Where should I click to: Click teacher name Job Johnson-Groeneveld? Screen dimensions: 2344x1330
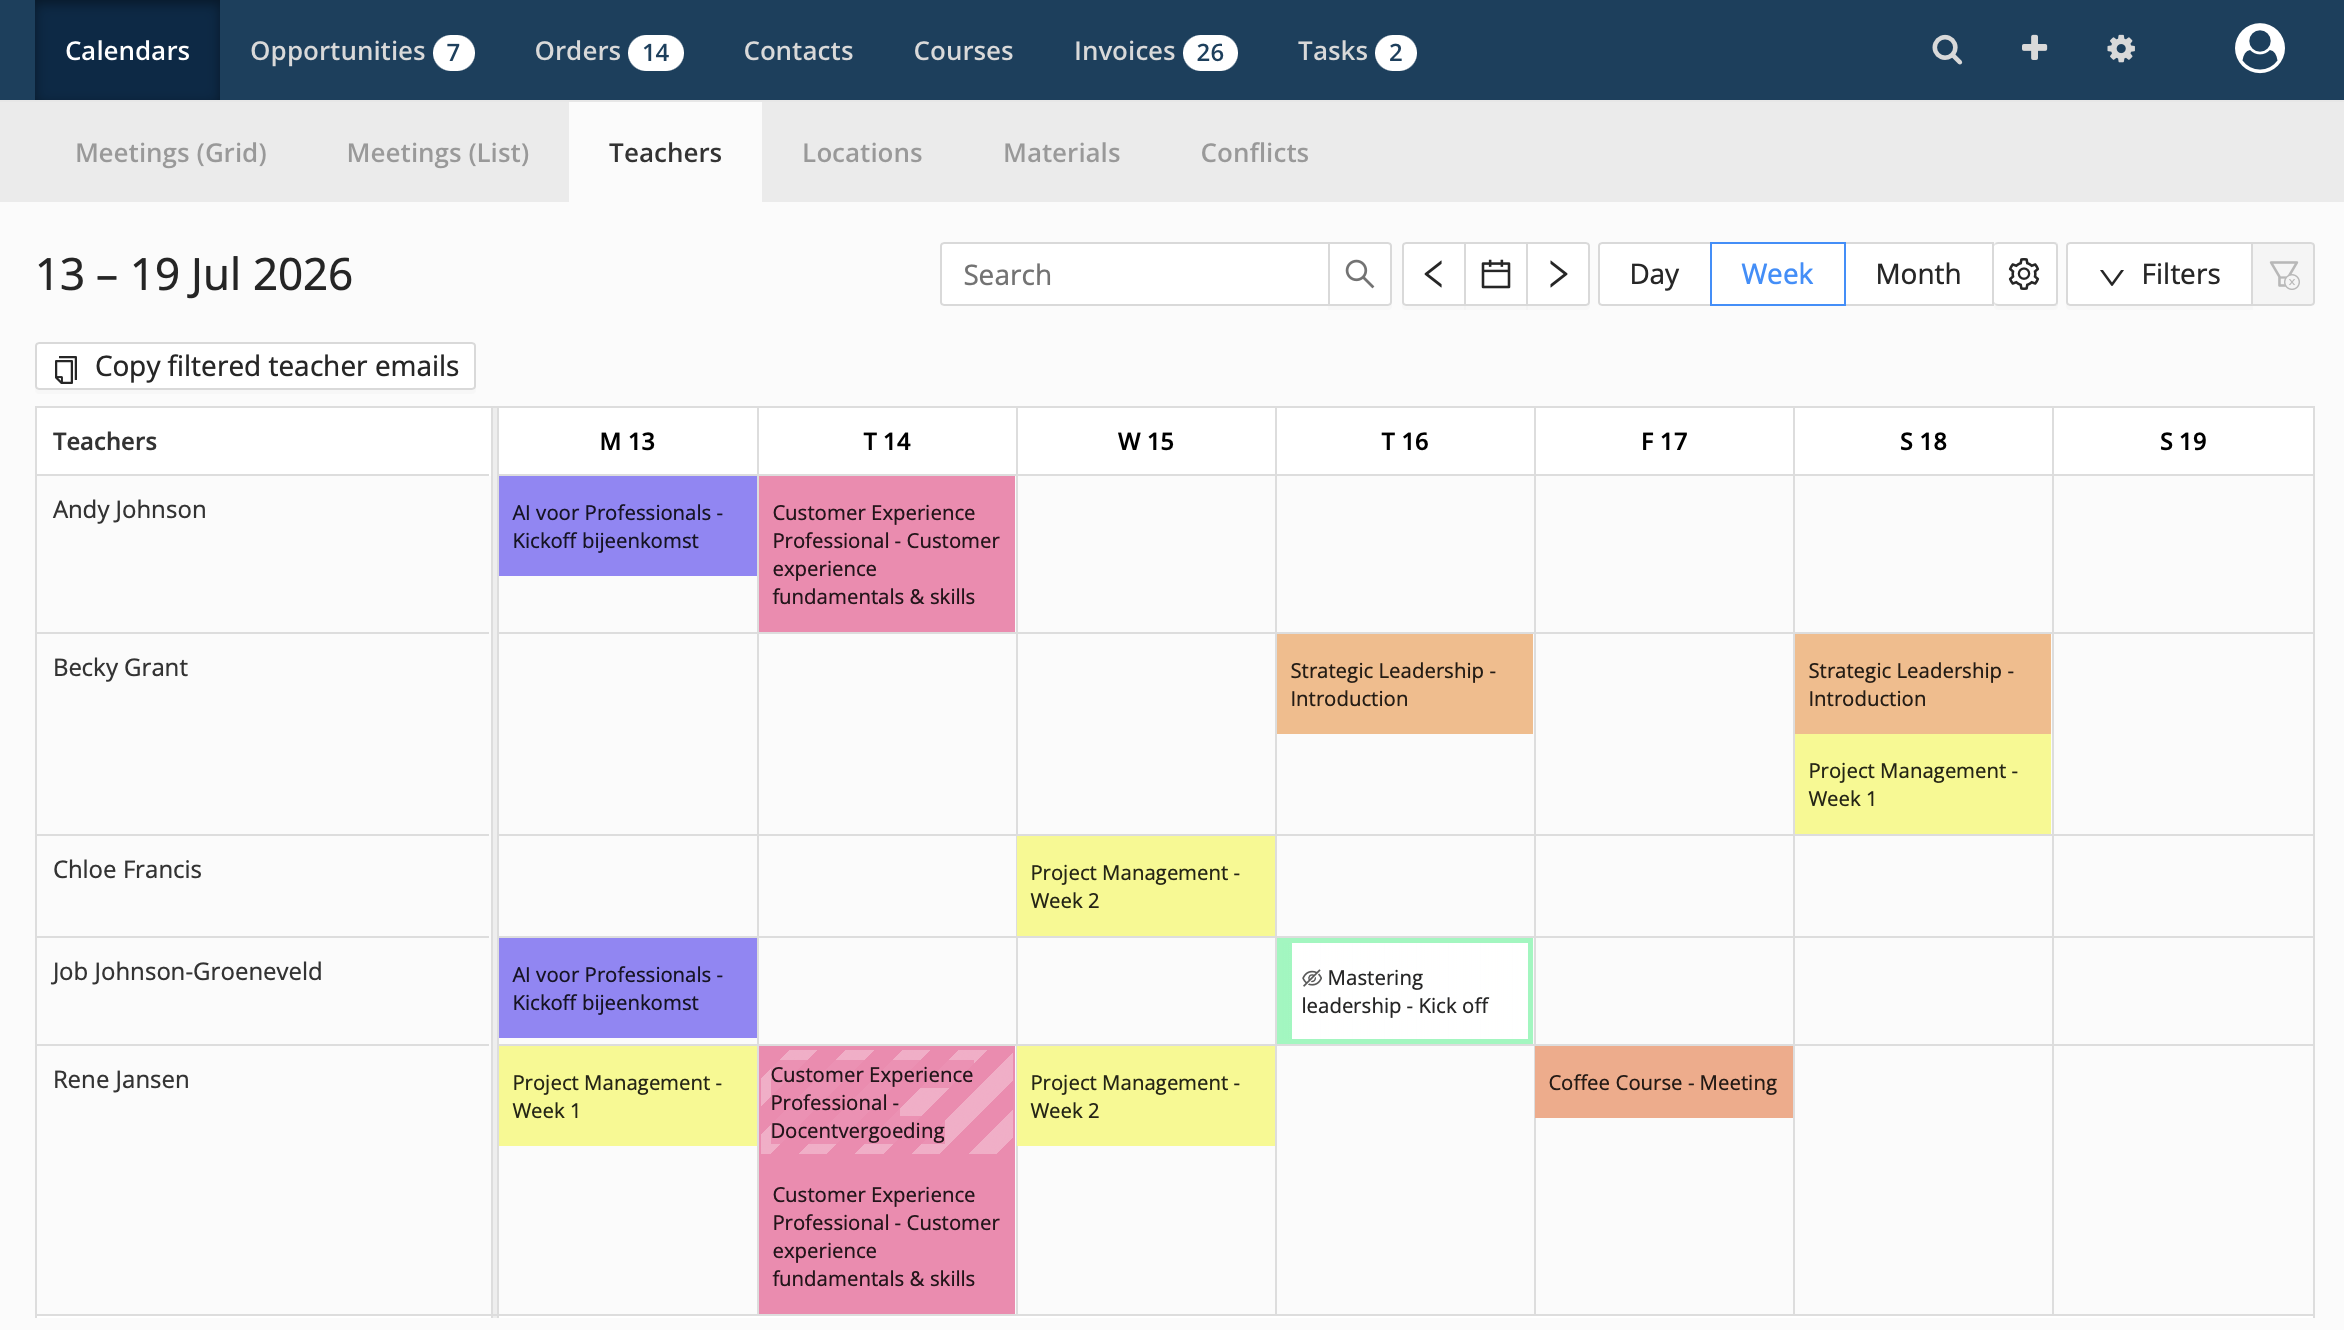tap(187, 971)
